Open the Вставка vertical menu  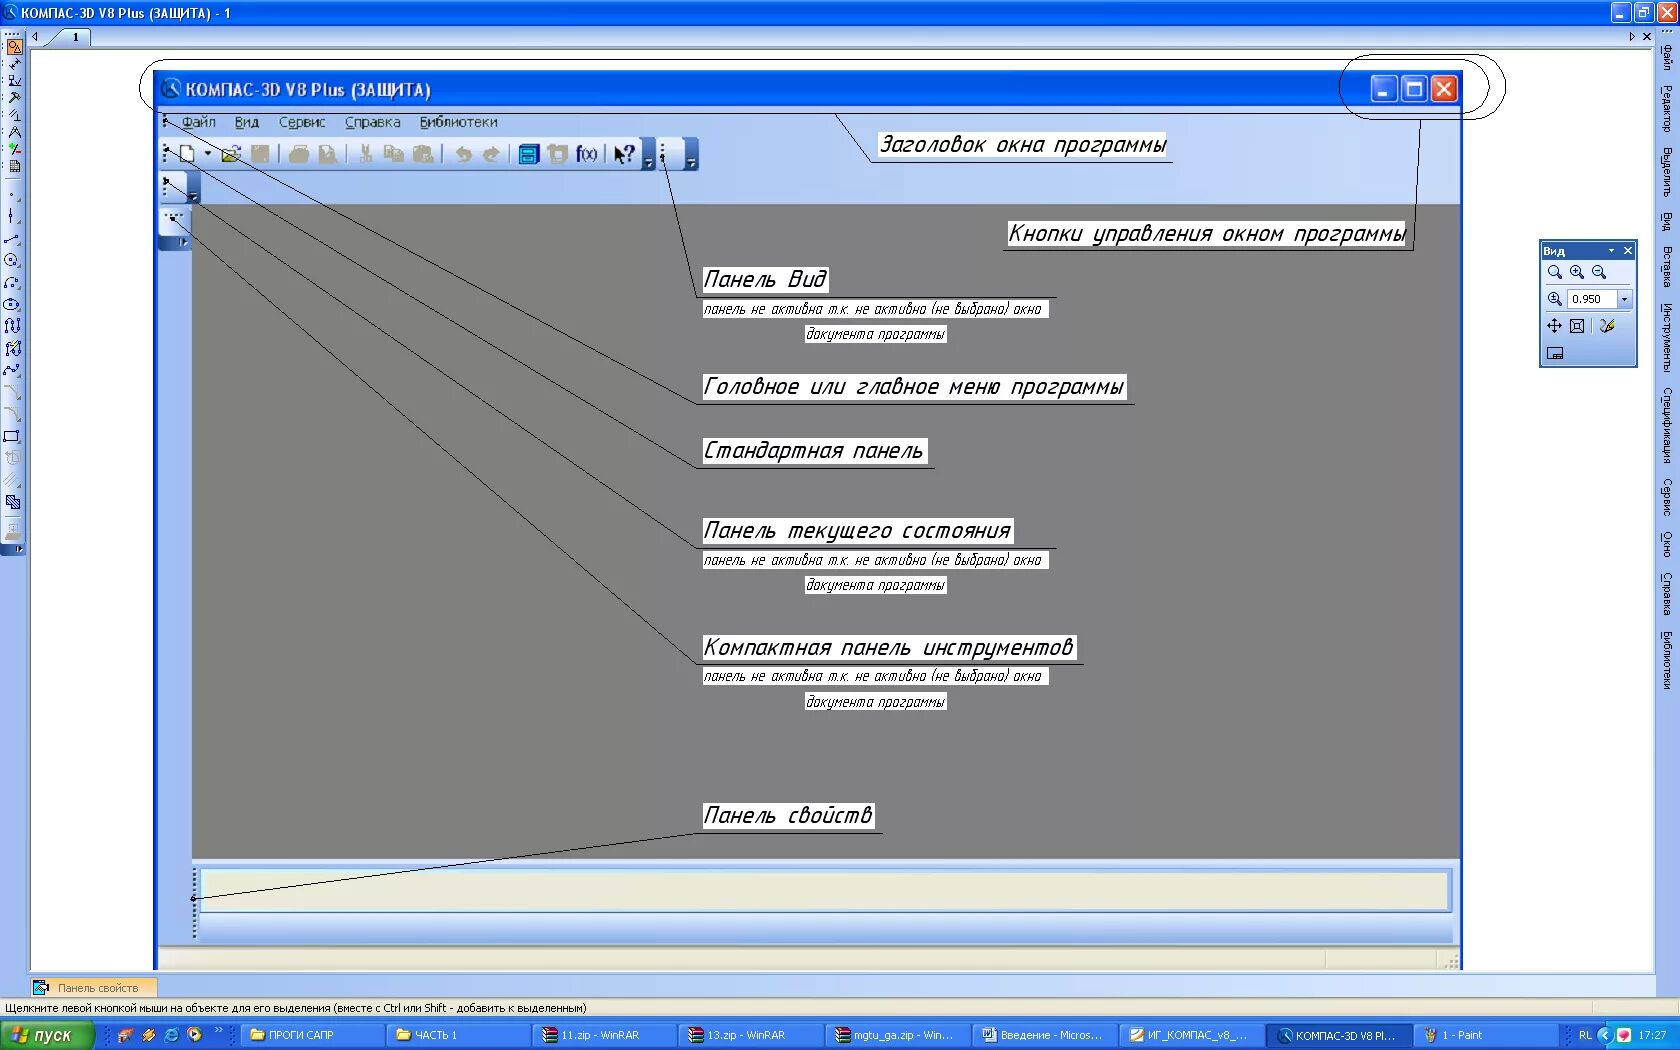1667,267
